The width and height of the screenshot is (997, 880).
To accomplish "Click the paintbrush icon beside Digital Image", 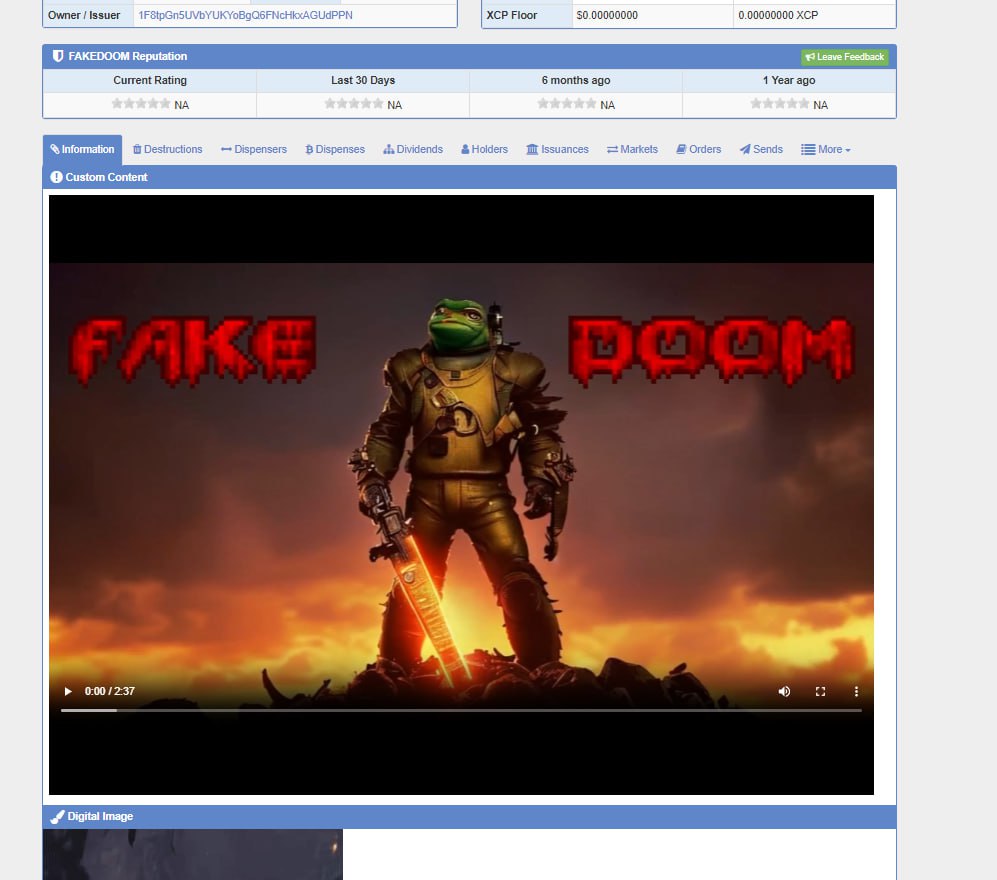I will coord(57,816).
